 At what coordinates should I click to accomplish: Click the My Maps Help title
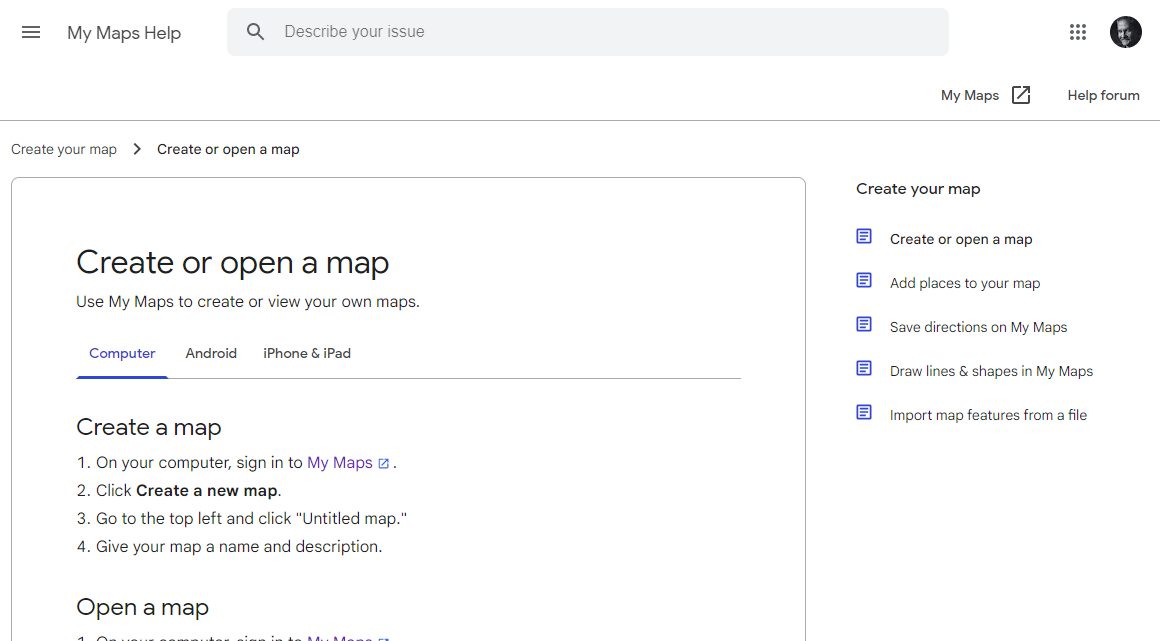(x=124, y=33)
